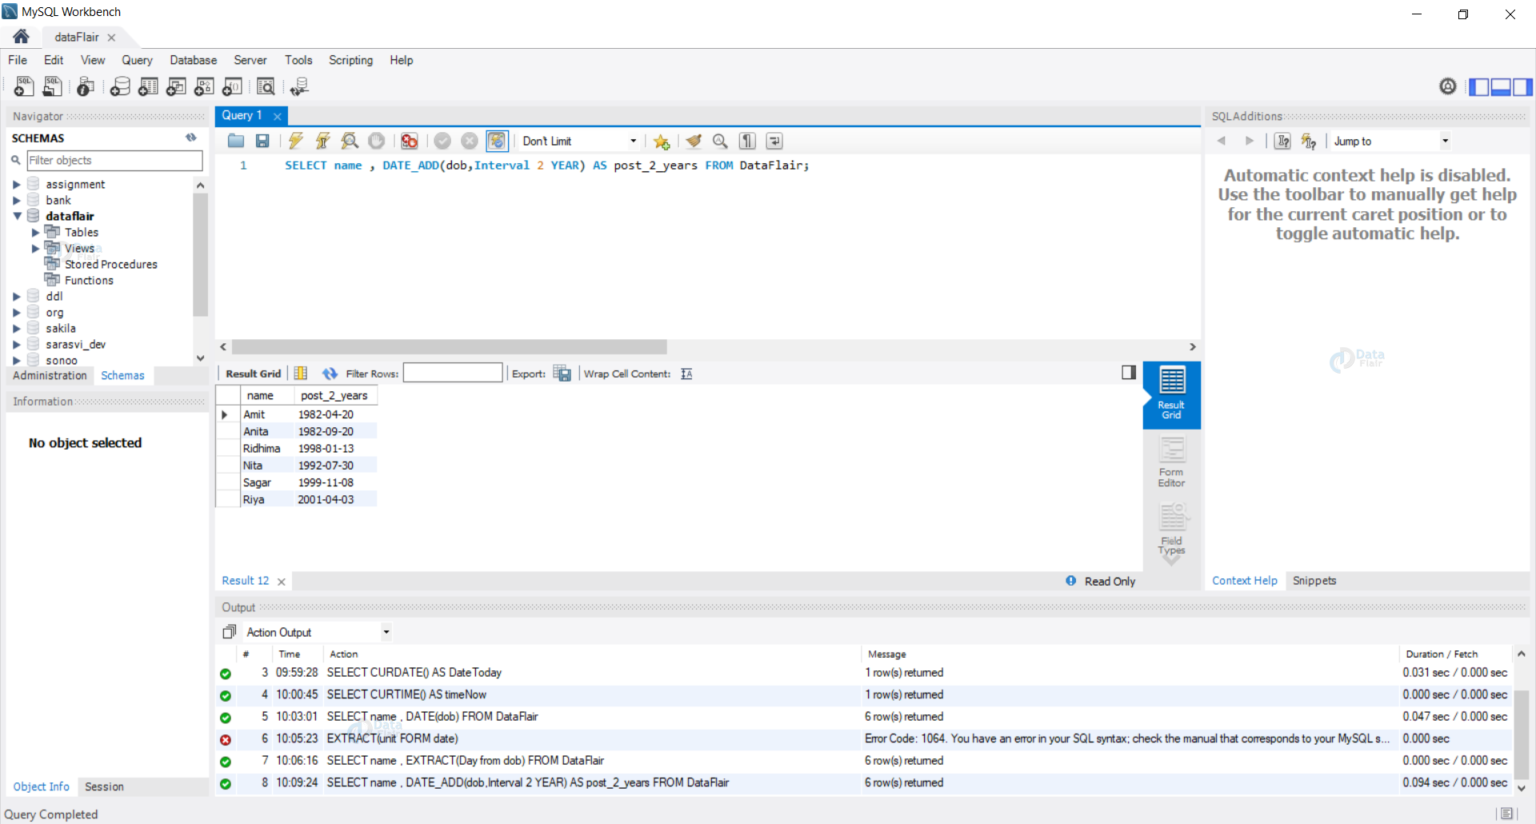Save current statement as snippet (star icon)
The height and width of the screenshot is (824, 1536).
661,141
